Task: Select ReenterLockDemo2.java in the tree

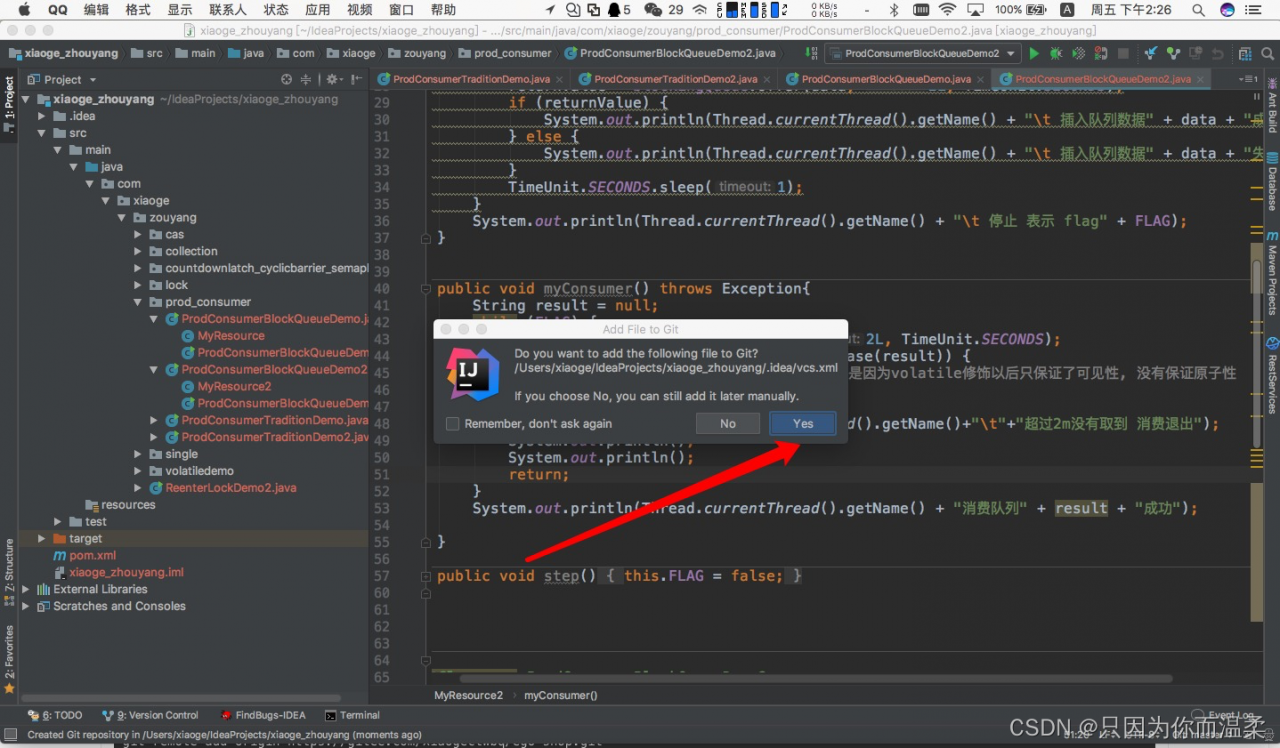Action: click(x=231, y=488)
